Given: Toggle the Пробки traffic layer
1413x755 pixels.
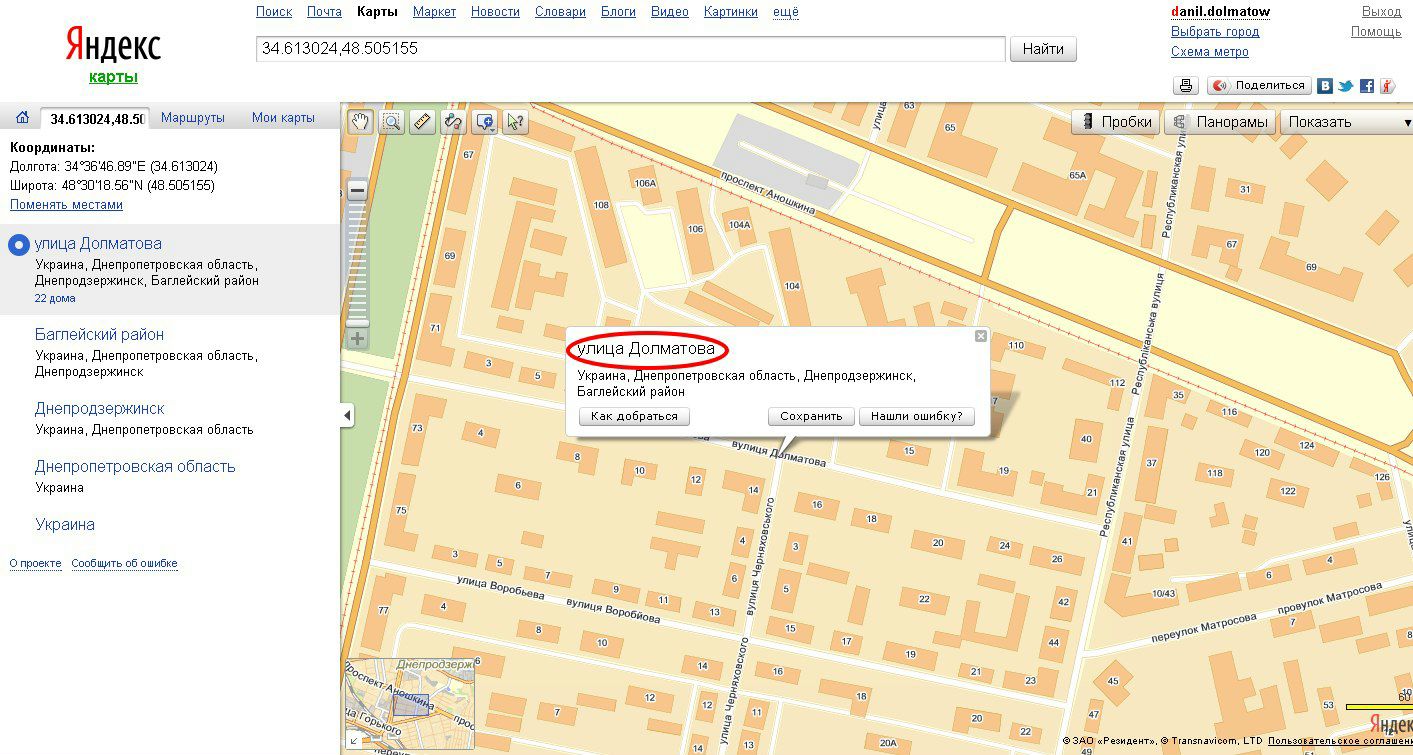Looking at the screenshot, I should pyautogui.click(x=1116, y=122).
